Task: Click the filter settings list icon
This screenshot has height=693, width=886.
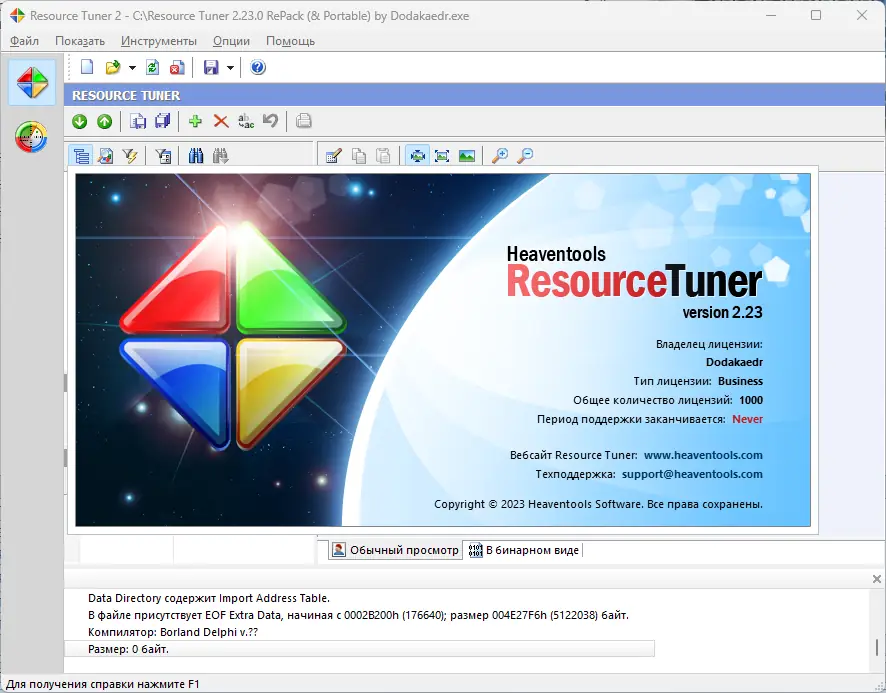Action: coord(163,155)
